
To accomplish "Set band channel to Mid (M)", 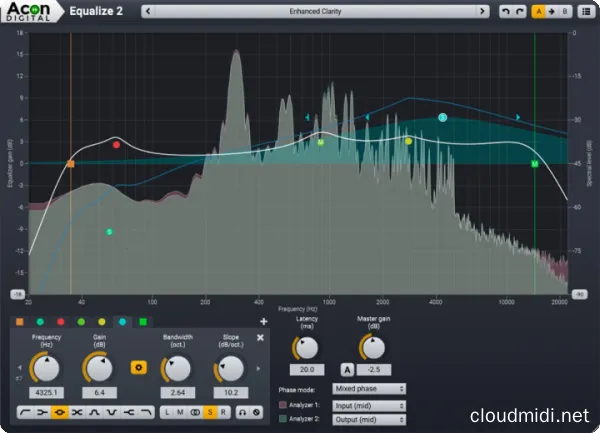I will click(181, 412).
